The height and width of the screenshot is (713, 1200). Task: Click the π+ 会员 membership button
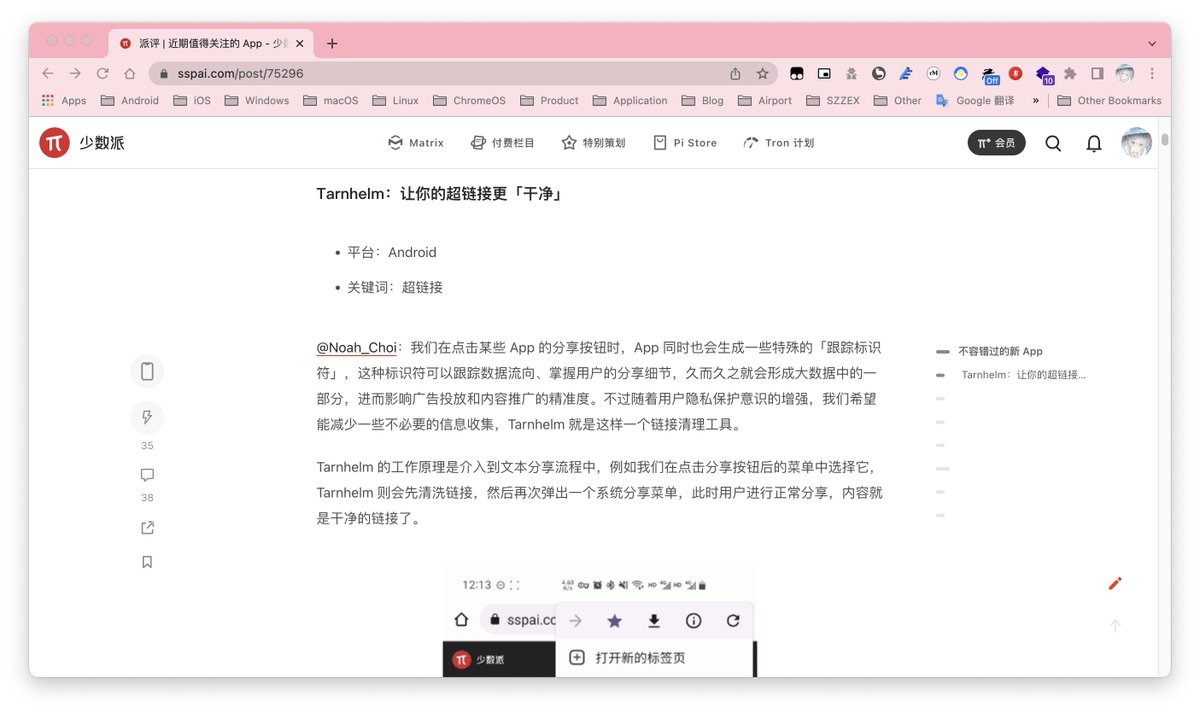[x=996, y=143]
